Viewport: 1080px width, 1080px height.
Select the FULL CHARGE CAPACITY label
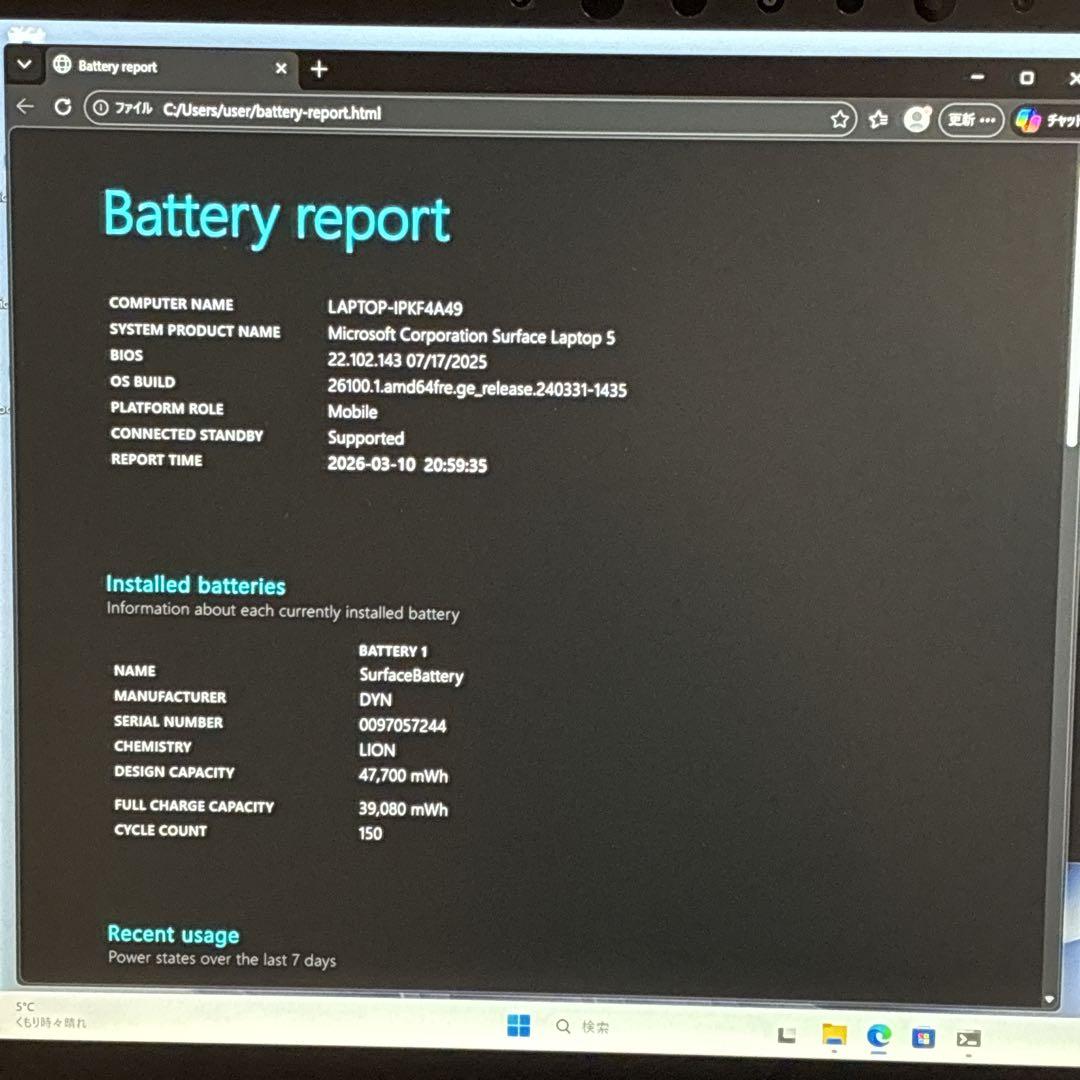tap(194, 805)
